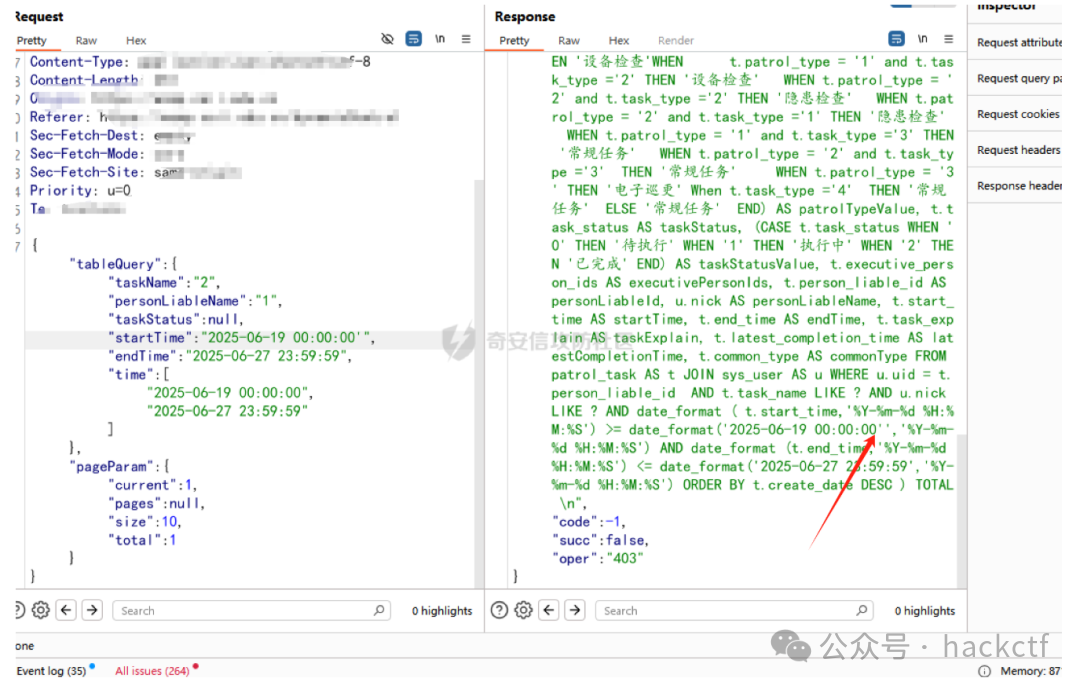The image size is (1080, 689).
Task: Click "taskName":"2" in request body
Action: (163, 282)
